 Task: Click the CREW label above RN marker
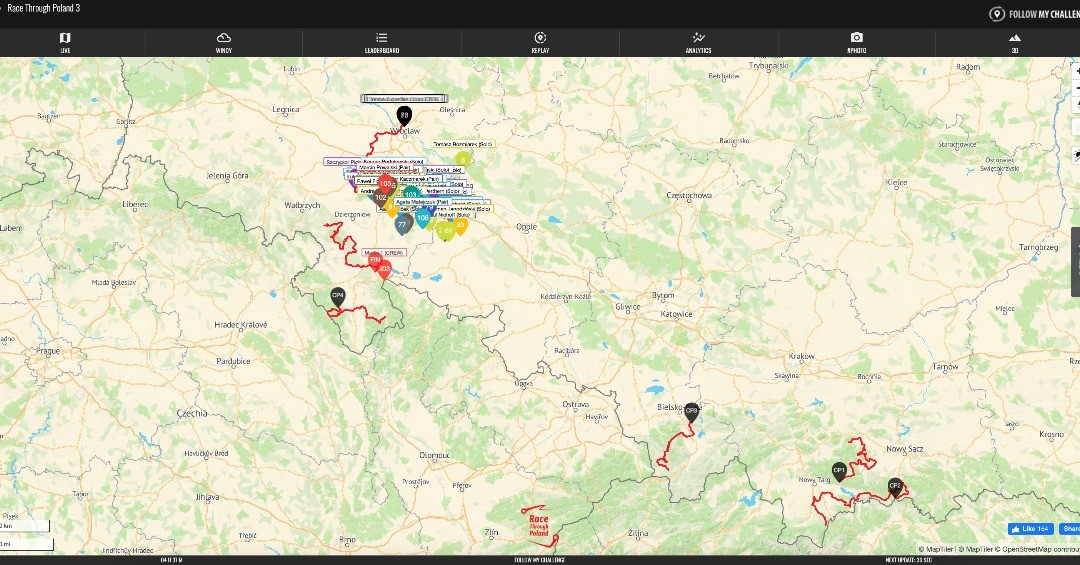pyautogui.click(x=384, y=253)
